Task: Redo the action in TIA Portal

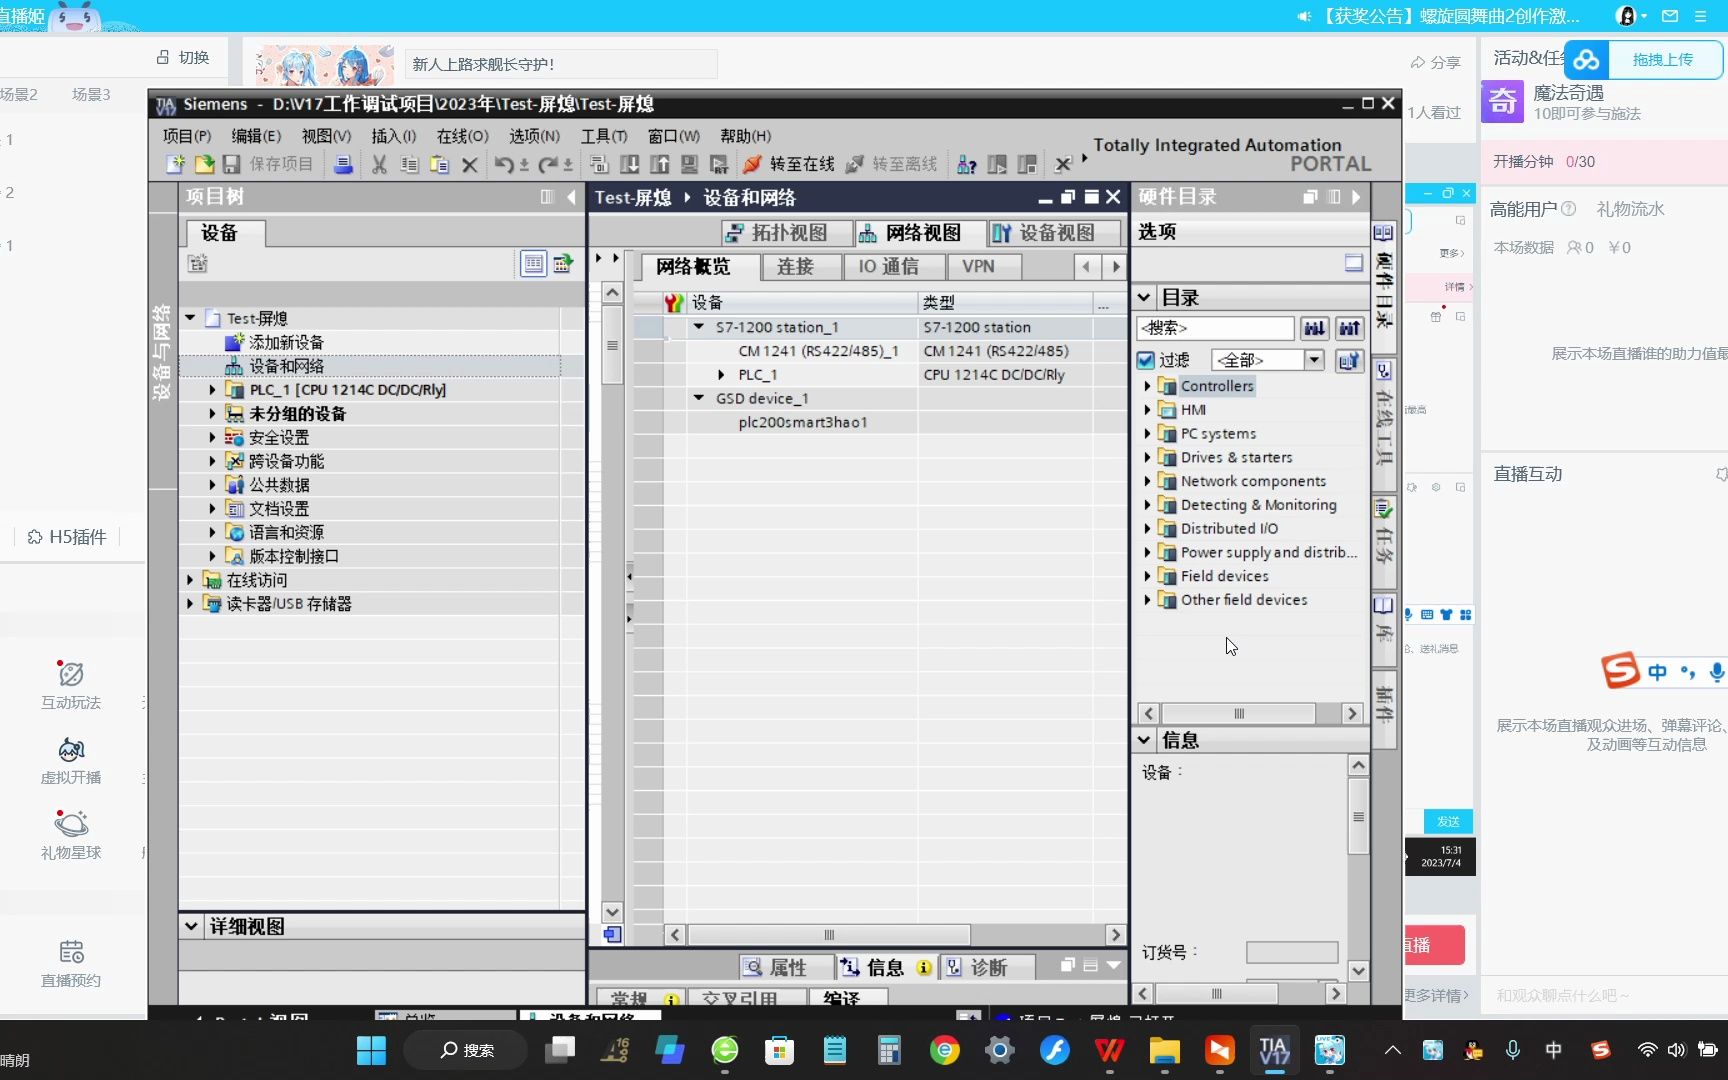Action: click(x=547, y=164)
